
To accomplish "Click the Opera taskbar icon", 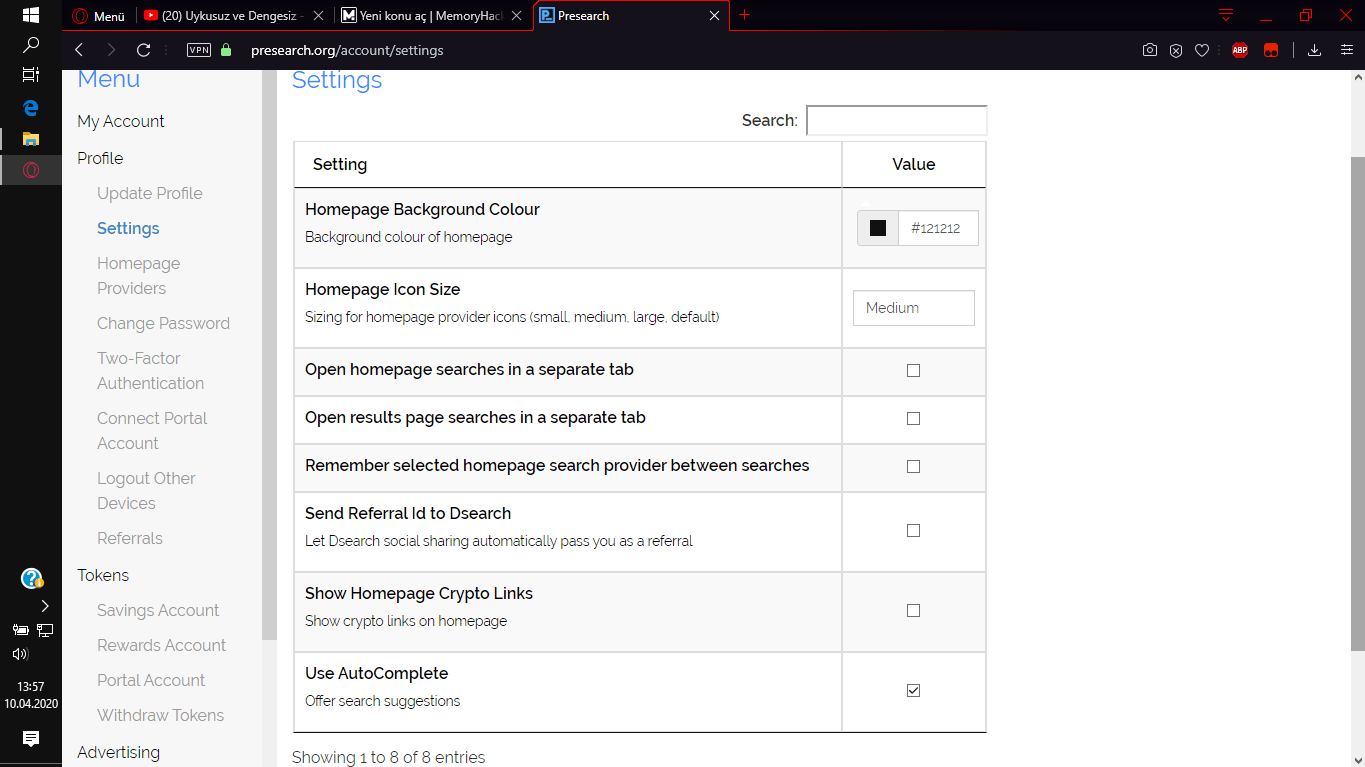I will [x=31, y=170].
